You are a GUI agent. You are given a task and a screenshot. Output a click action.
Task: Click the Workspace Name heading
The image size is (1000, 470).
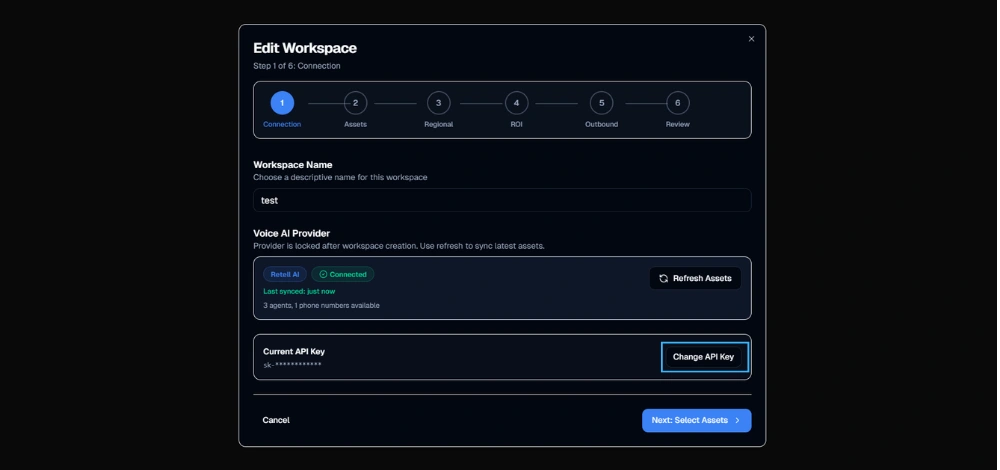293,165
